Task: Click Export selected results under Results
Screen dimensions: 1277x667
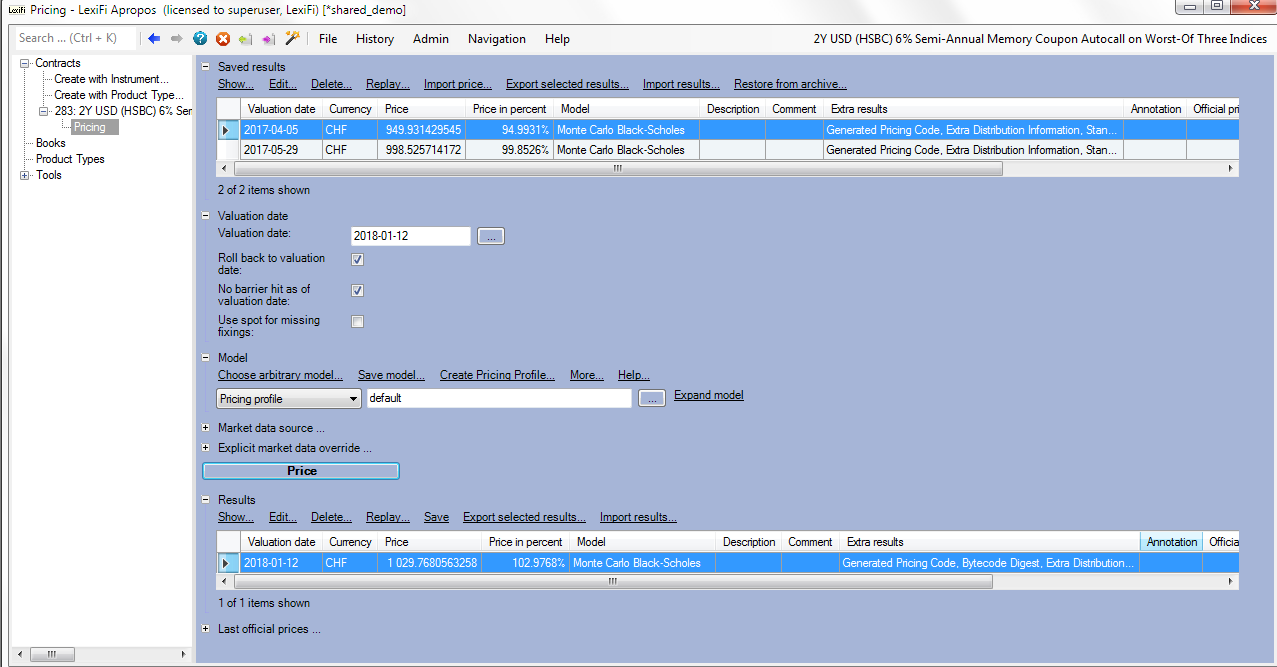Action: pyautogui.click(x=524, y=517)
